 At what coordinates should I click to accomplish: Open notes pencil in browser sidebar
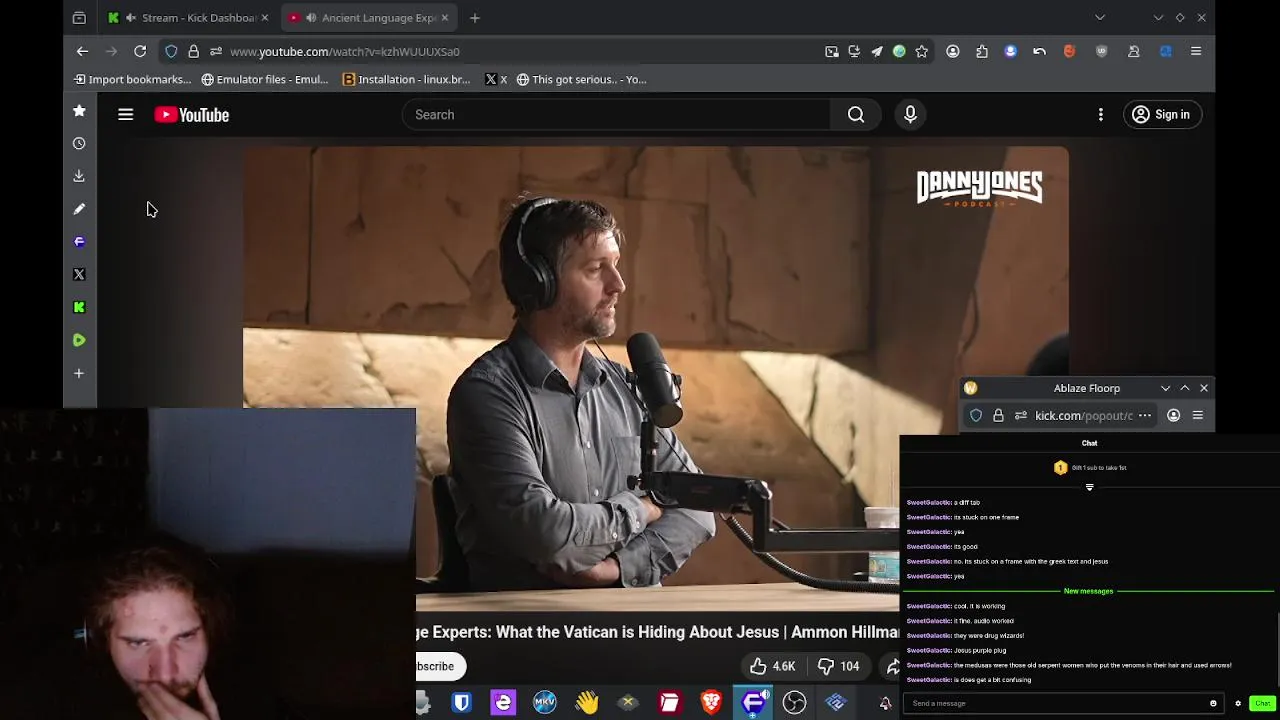click(79, 209)
